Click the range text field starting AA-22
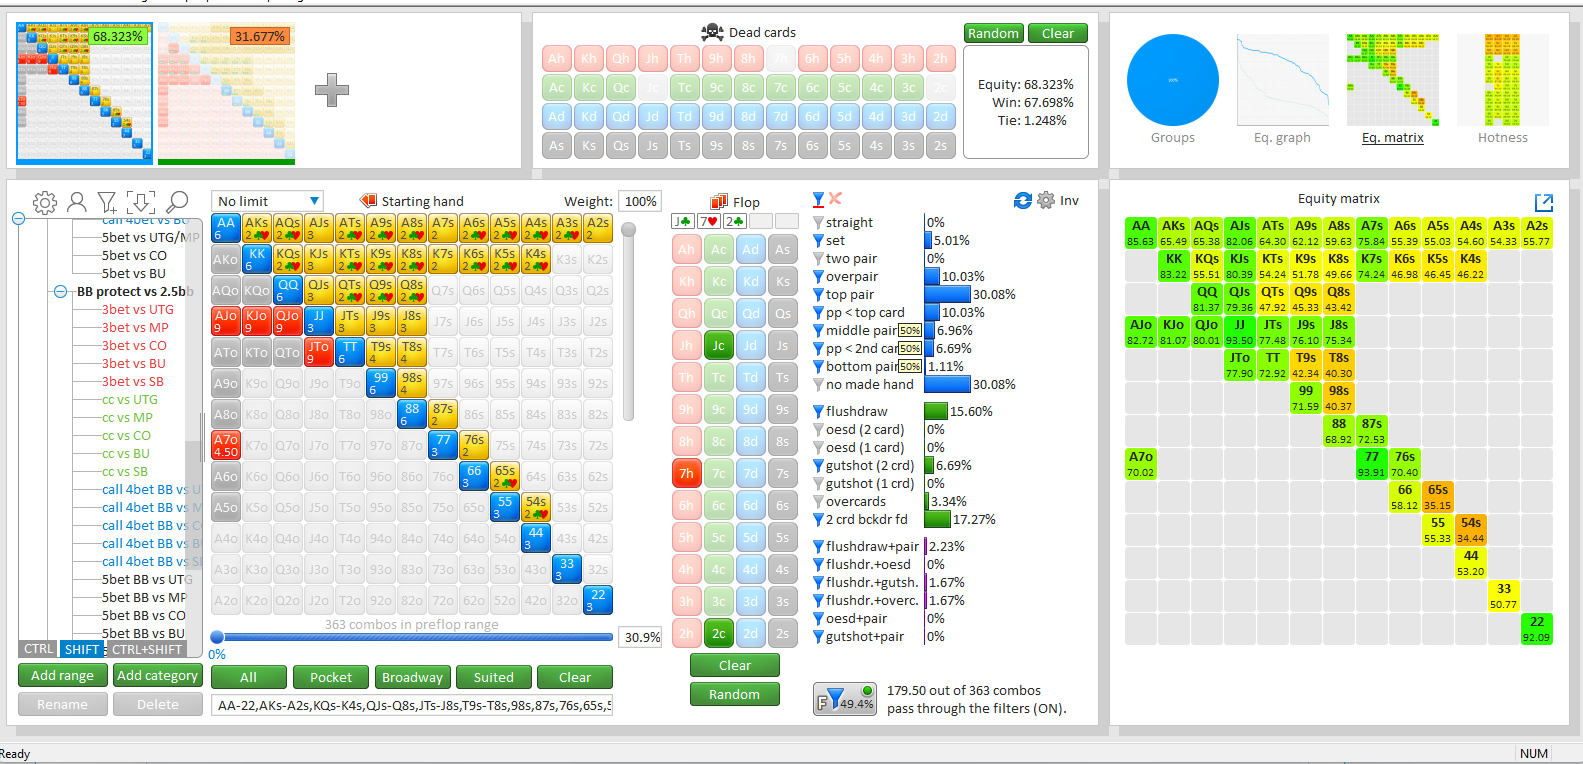Screen dimensions: 1583x764 (412, 705)
